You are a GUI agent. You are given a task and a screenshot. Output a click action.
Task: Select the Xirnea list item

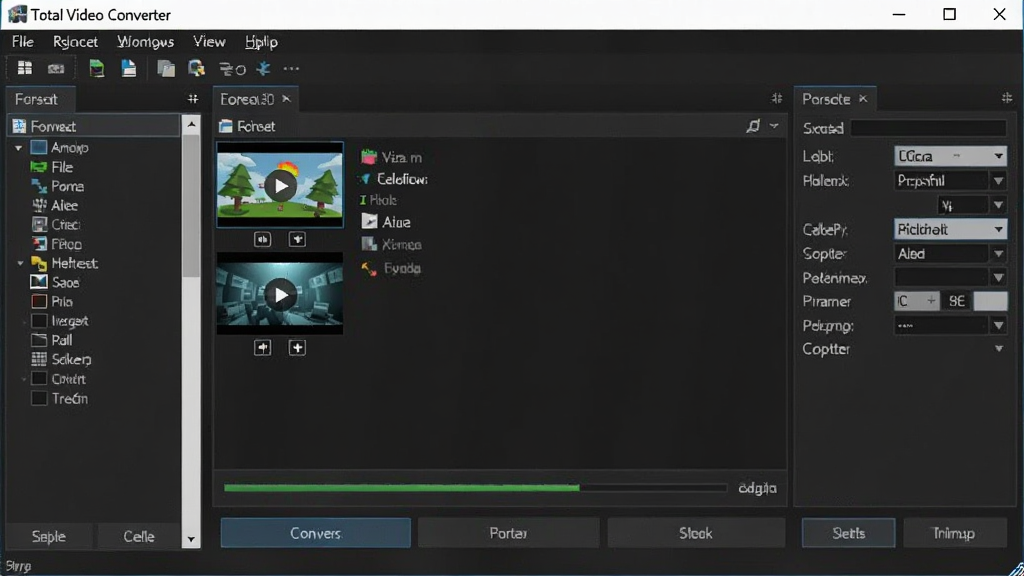tap(391, 244)
